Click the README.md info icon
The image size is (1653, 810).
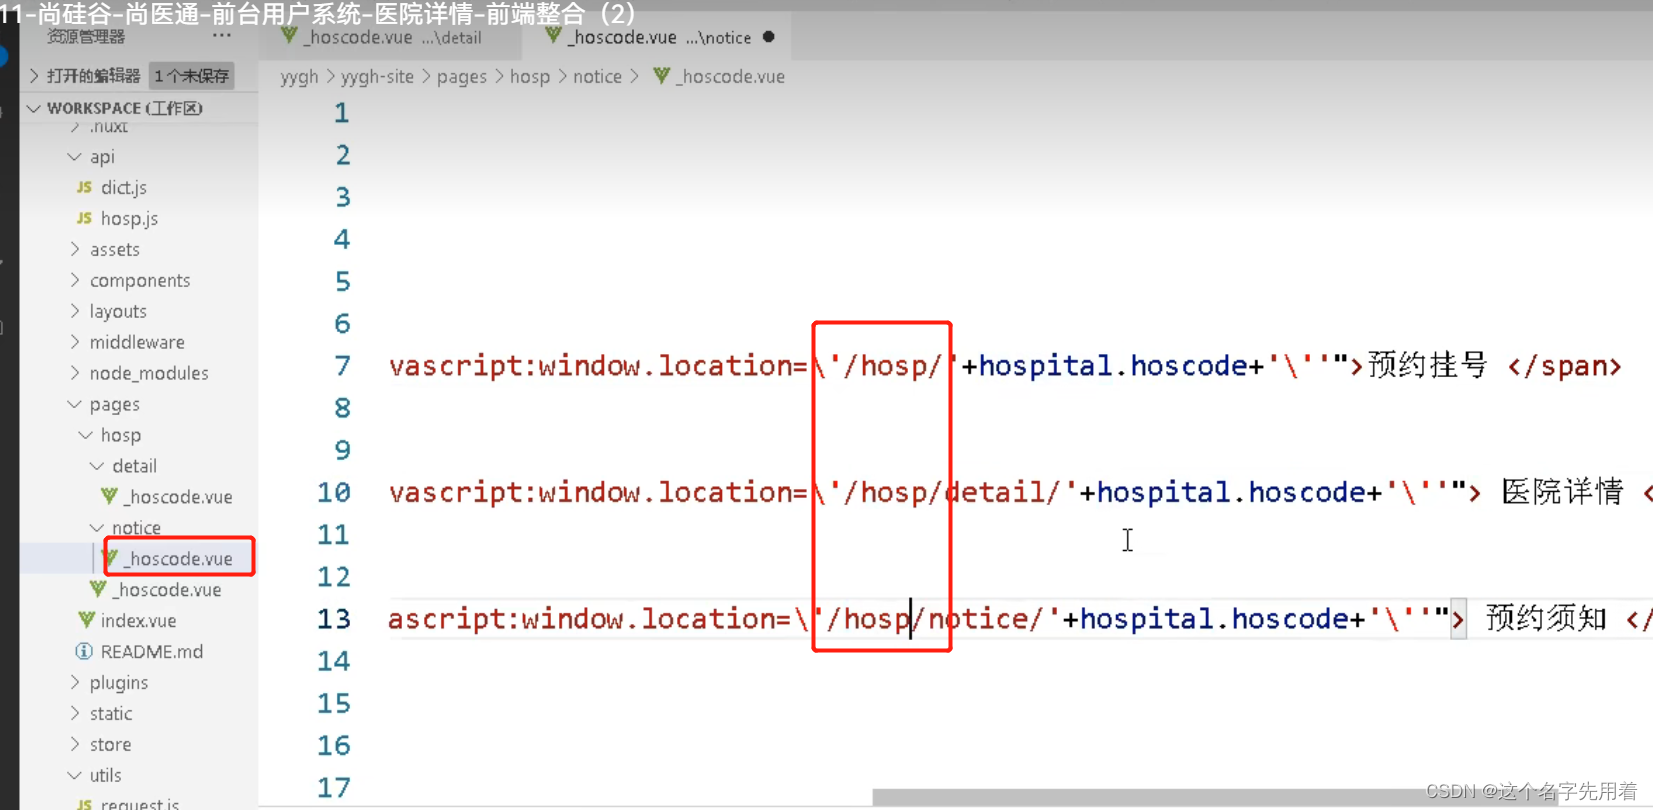coord(85,651)
